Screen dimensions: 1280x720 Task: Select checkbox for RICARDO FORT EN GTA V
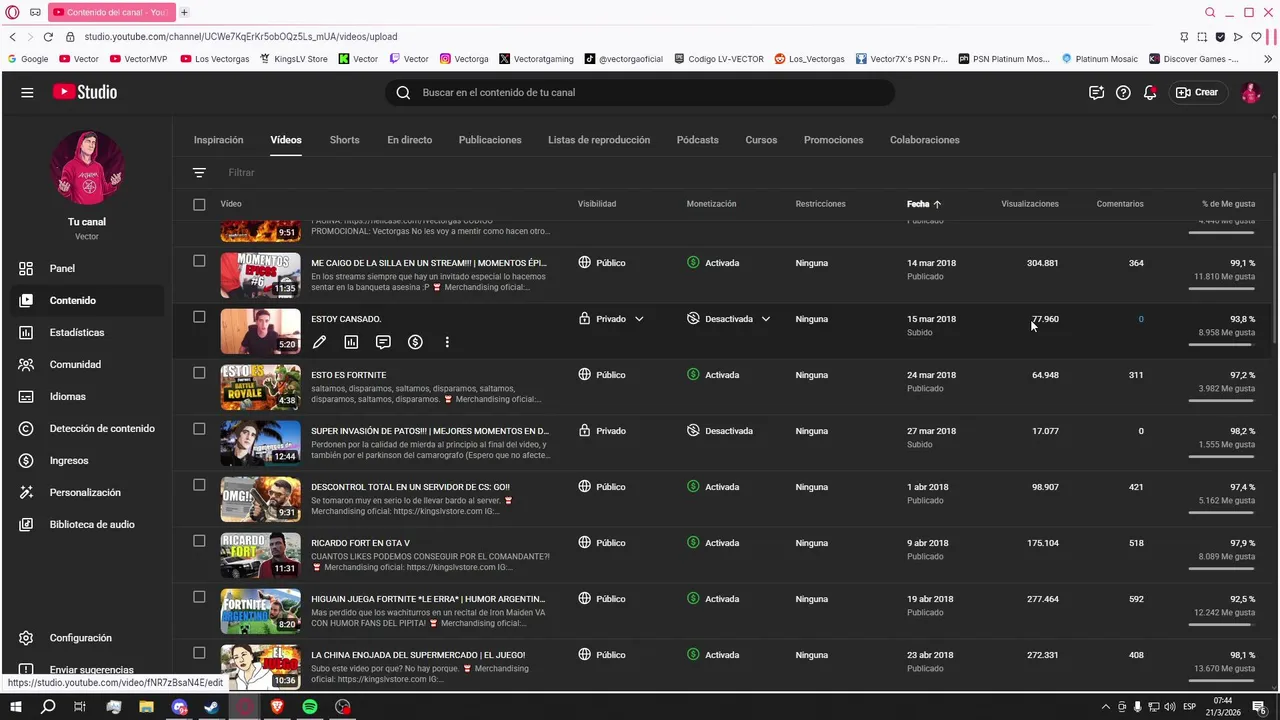tap(199, 541)
